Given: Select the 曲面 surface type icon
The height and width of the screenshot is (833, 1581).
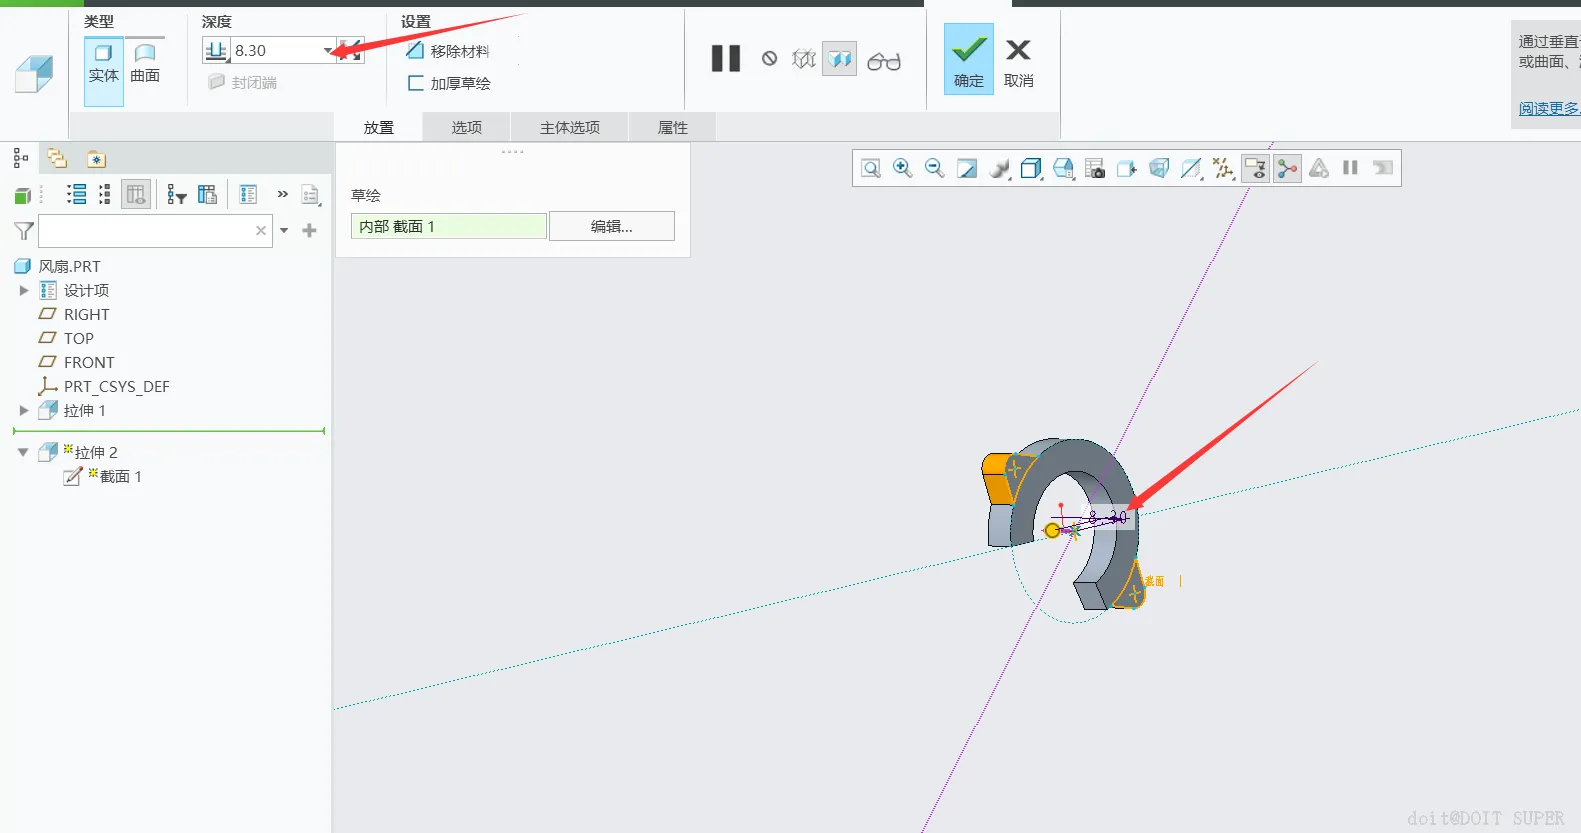Looking at the screenshot, I should (145, 64).
